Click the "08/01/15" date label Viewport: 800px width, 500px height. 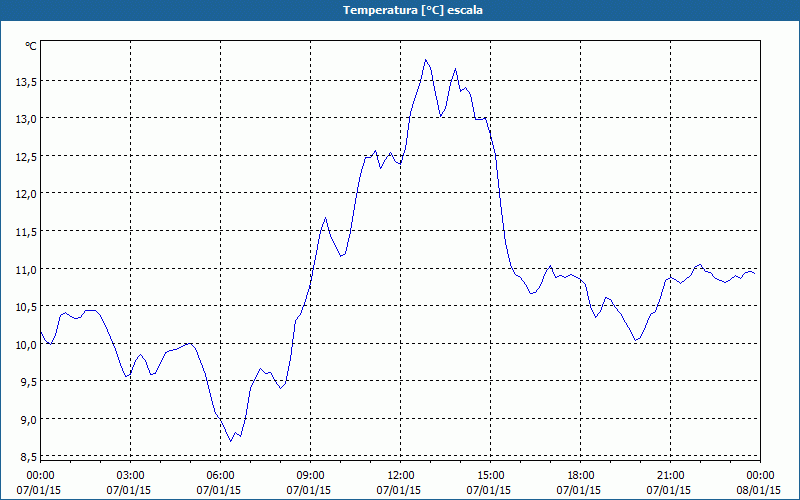759,490
